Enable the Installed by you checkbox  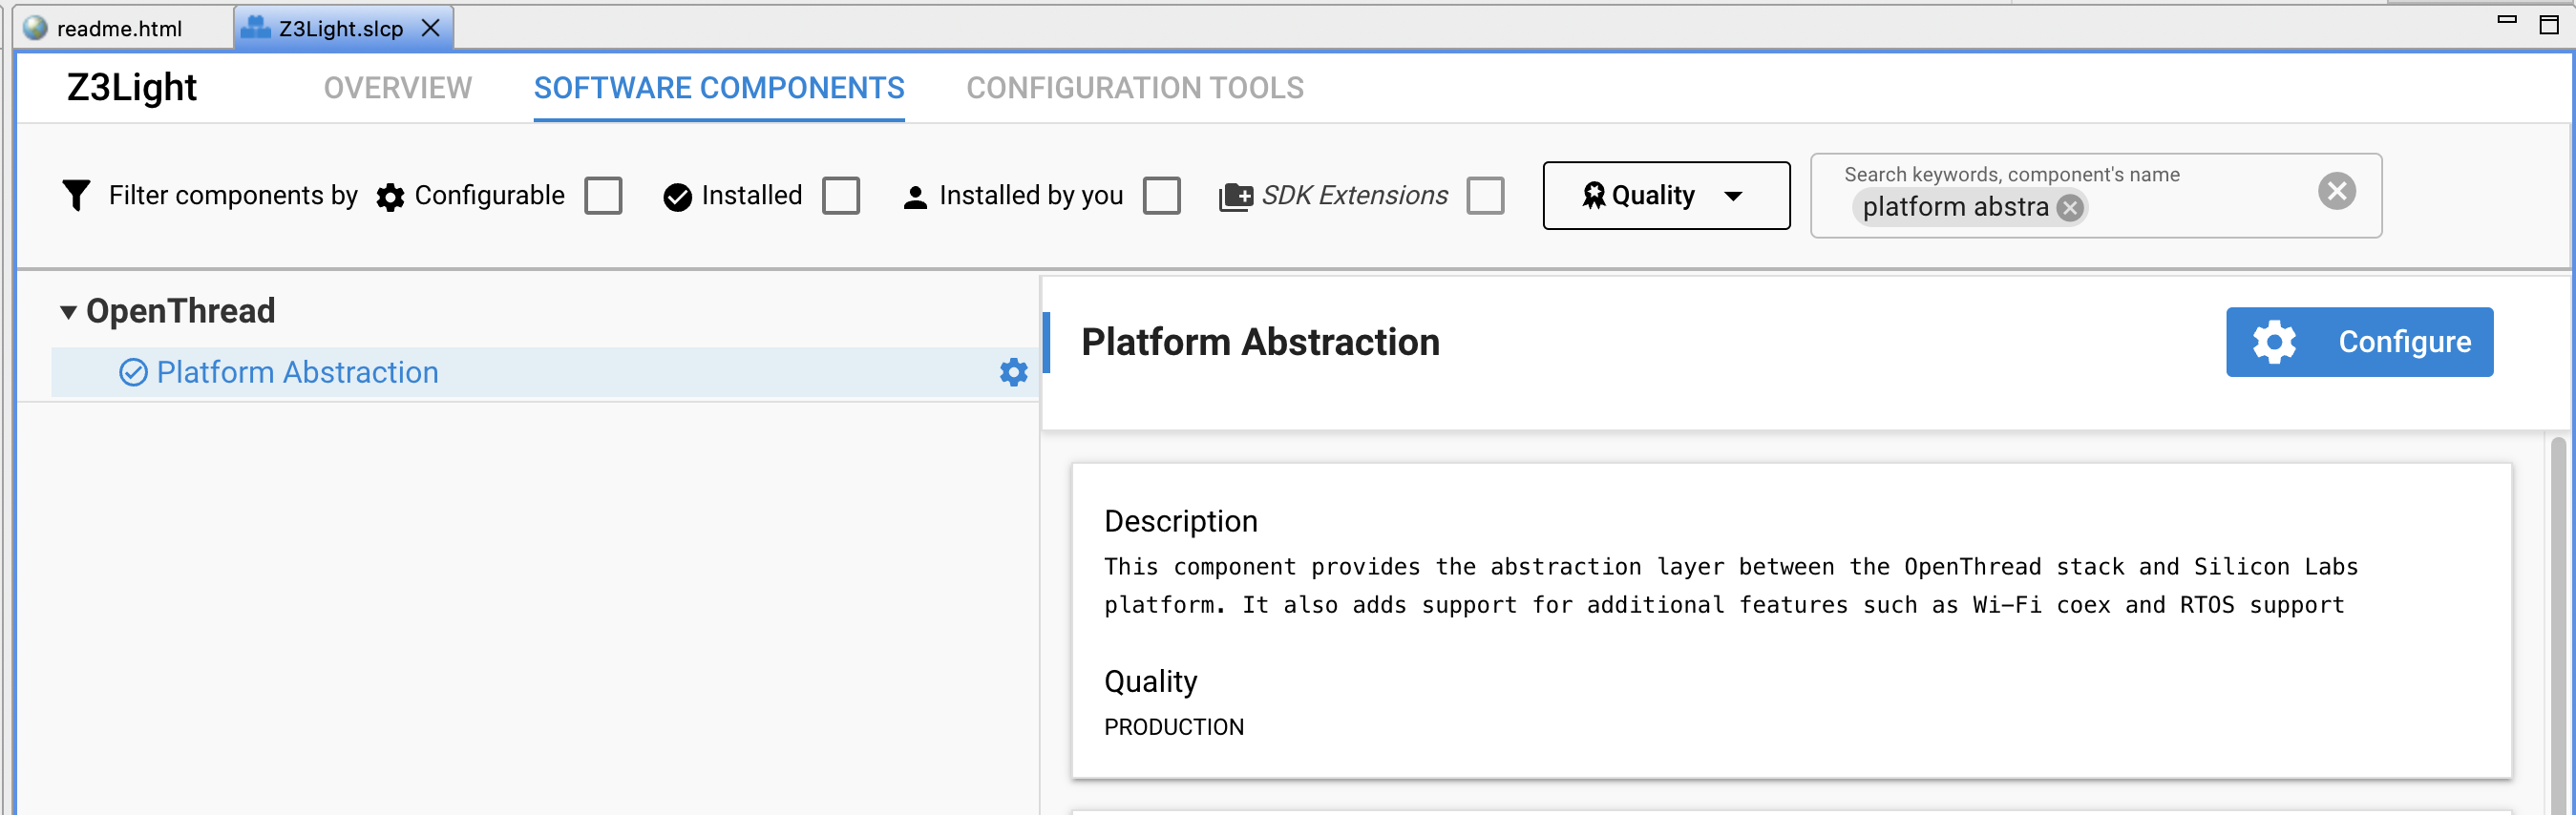[1161, 196]
